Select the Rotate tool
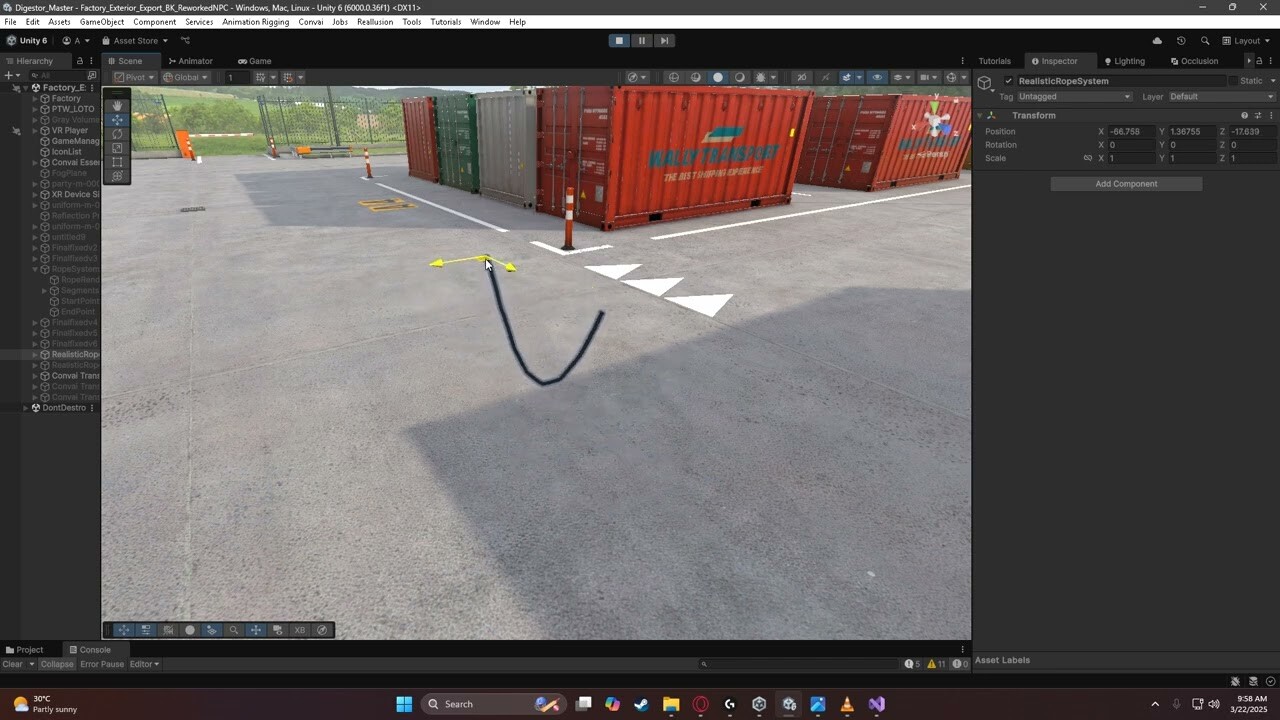The image size is (1280, 720). pos(117,133)
